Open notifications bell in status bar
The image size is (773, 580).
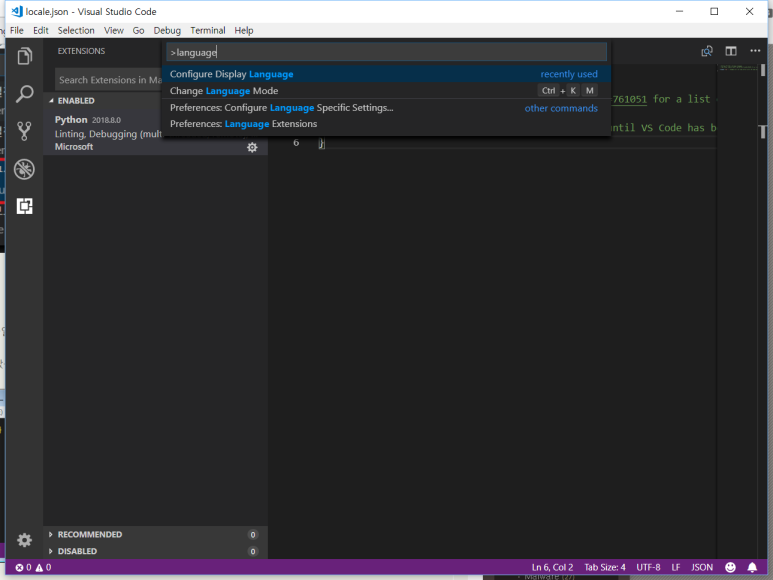[x=752, y=567]
